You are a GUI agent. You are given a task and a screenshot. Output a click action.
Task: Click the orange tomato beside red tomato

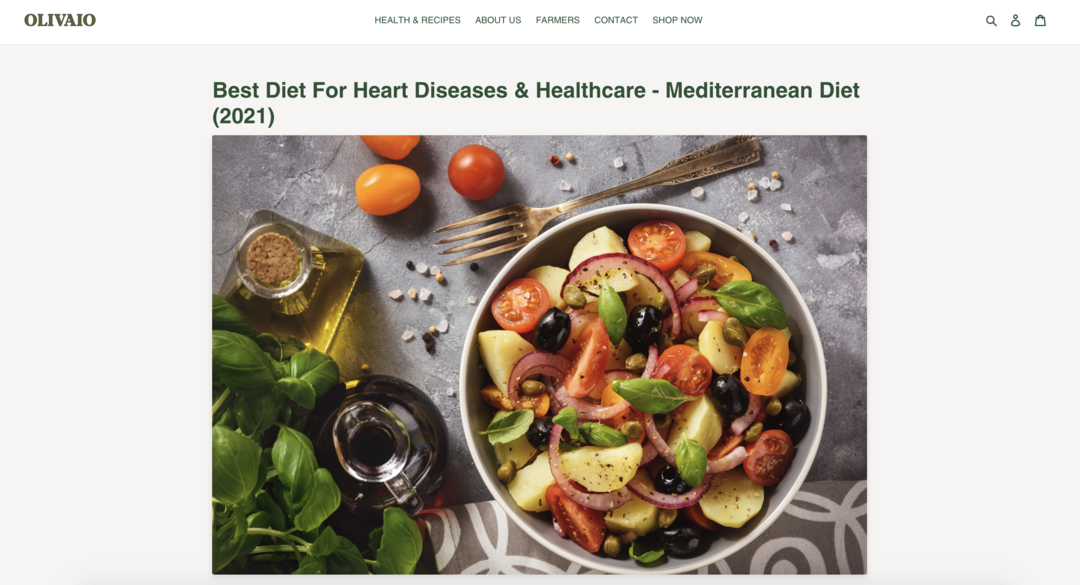click(387, 189)
